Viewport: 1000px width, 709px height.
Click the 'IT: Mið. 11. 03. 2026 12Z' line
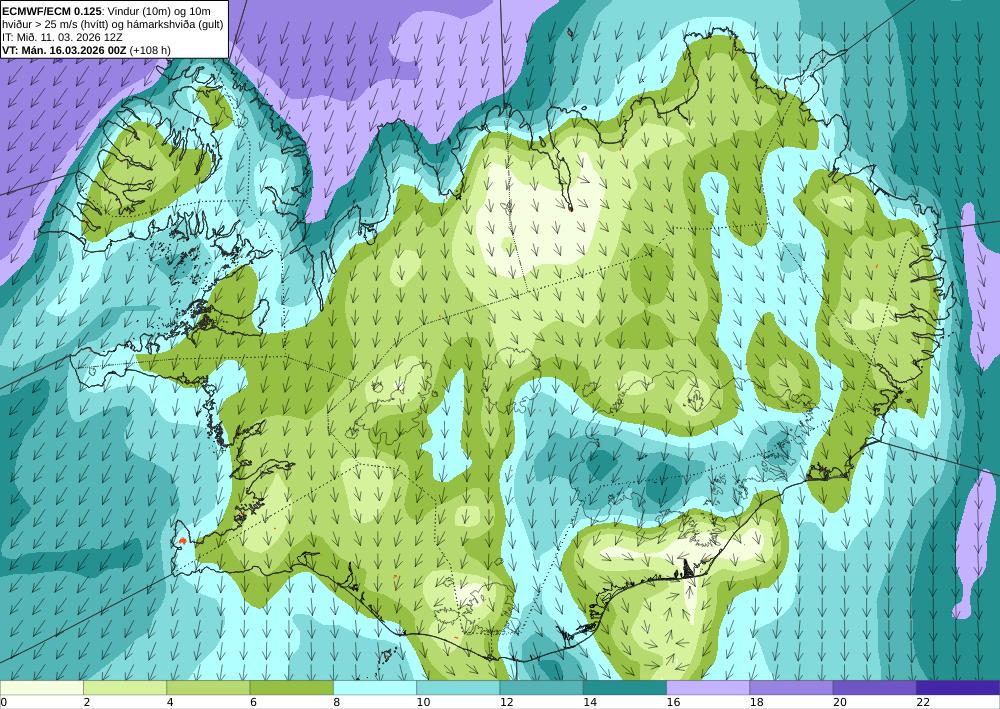[x=62, y=36]
